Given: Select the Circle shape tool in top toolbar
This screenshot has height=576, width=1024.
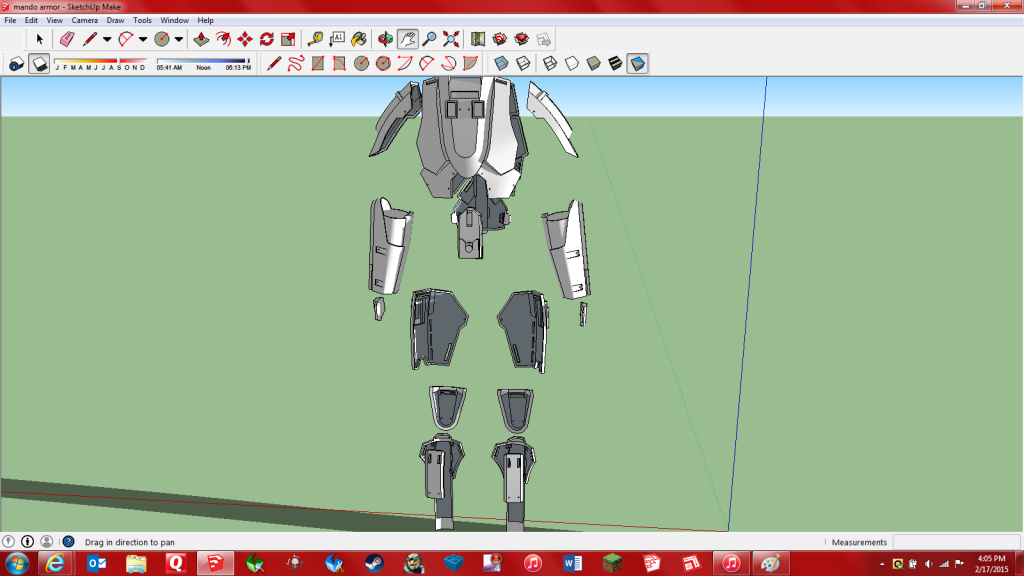Looking at the screenshot, I should coord(161,39).
